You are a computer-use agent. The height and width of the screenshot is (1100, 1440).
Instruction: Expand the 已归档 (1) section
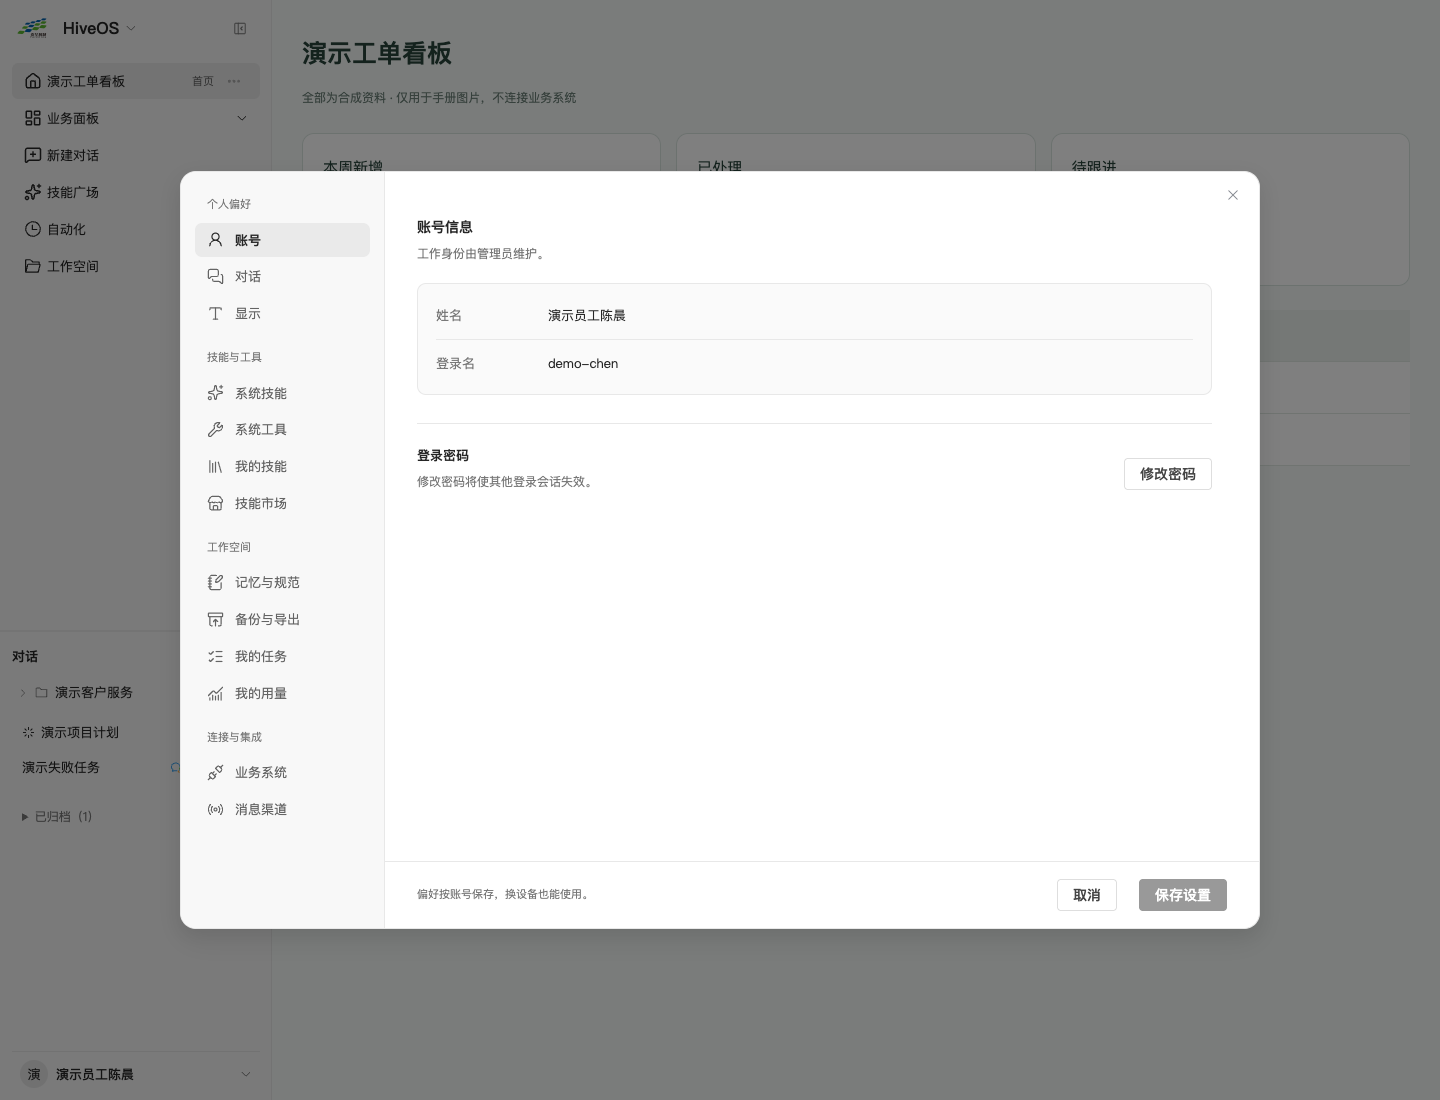pyautogui.click(x=57, y=817)
